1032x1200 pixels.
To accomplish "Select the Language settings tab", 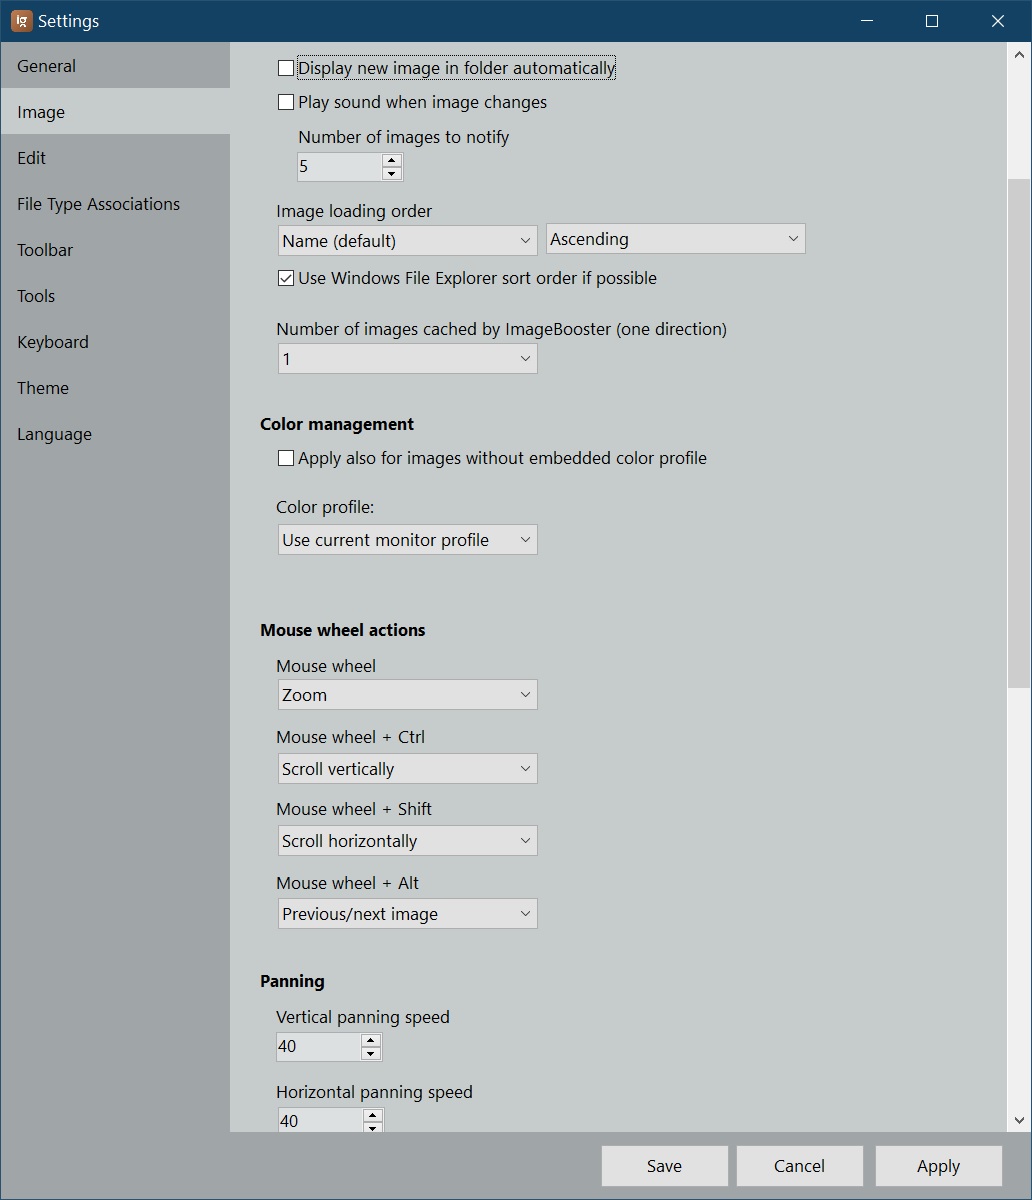I will (115, 434).
